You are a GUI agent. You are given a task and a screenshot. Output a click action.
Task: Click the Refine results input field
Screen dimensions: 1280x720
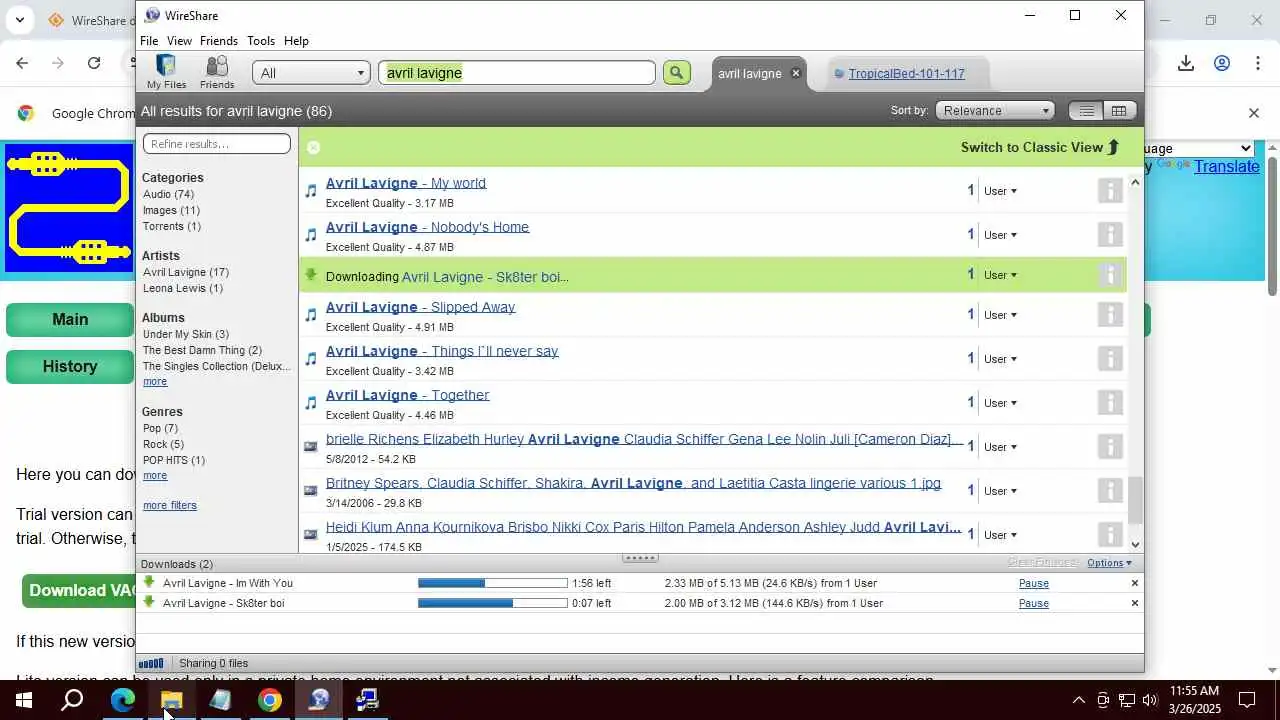point(217,144)
